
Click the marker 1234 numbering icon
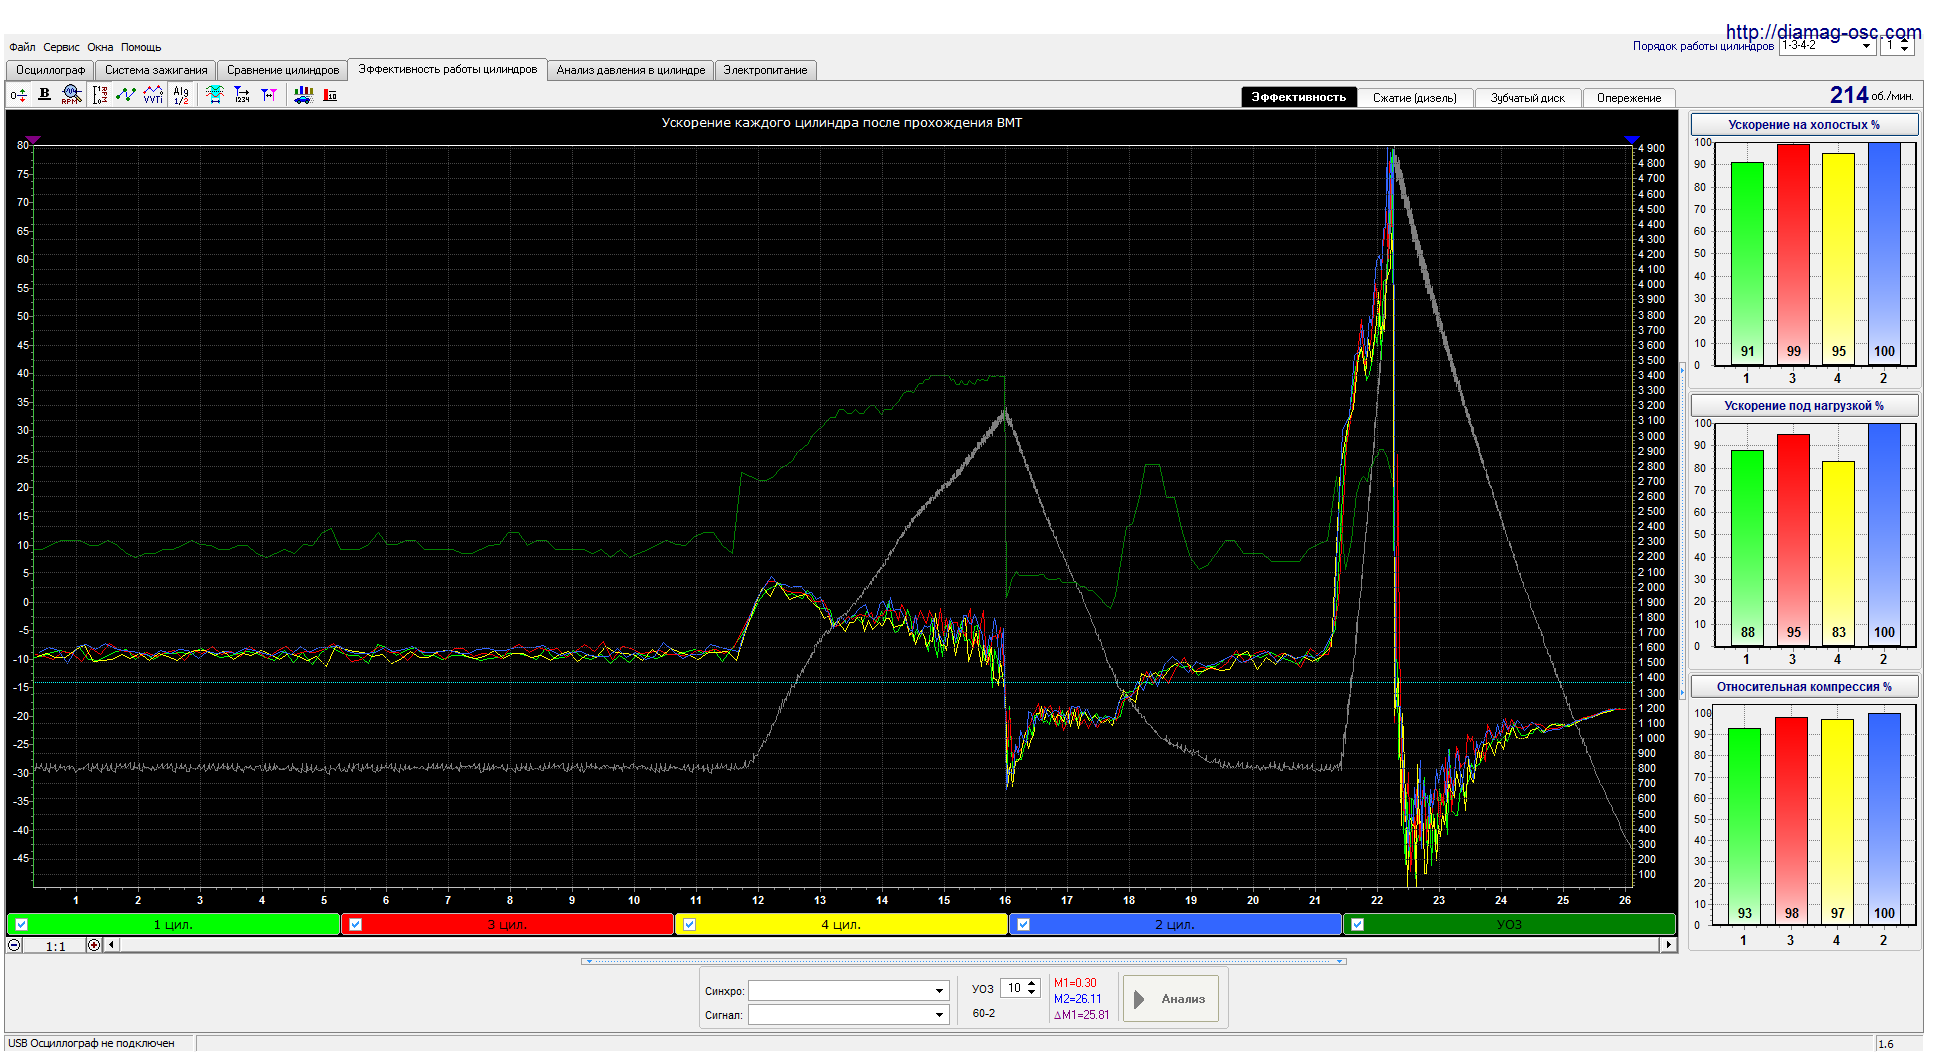click(x=242, y=95)
